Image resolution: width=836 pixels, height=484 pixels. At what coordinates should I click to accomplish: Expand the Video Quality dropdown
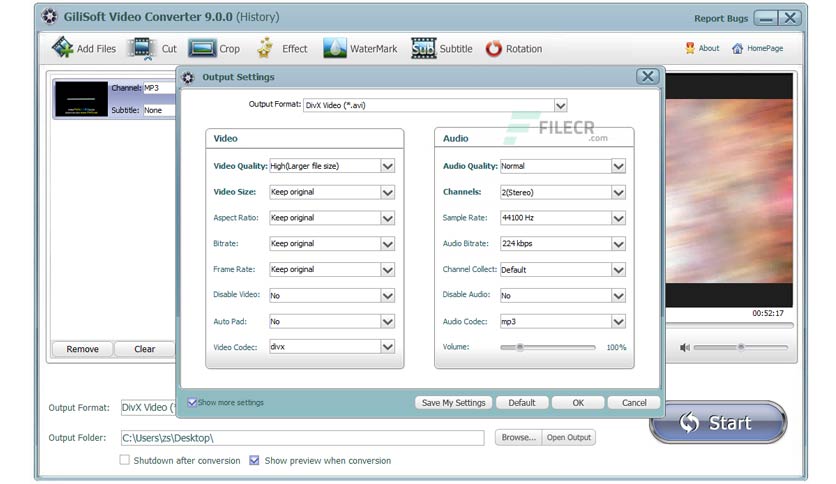388,166
